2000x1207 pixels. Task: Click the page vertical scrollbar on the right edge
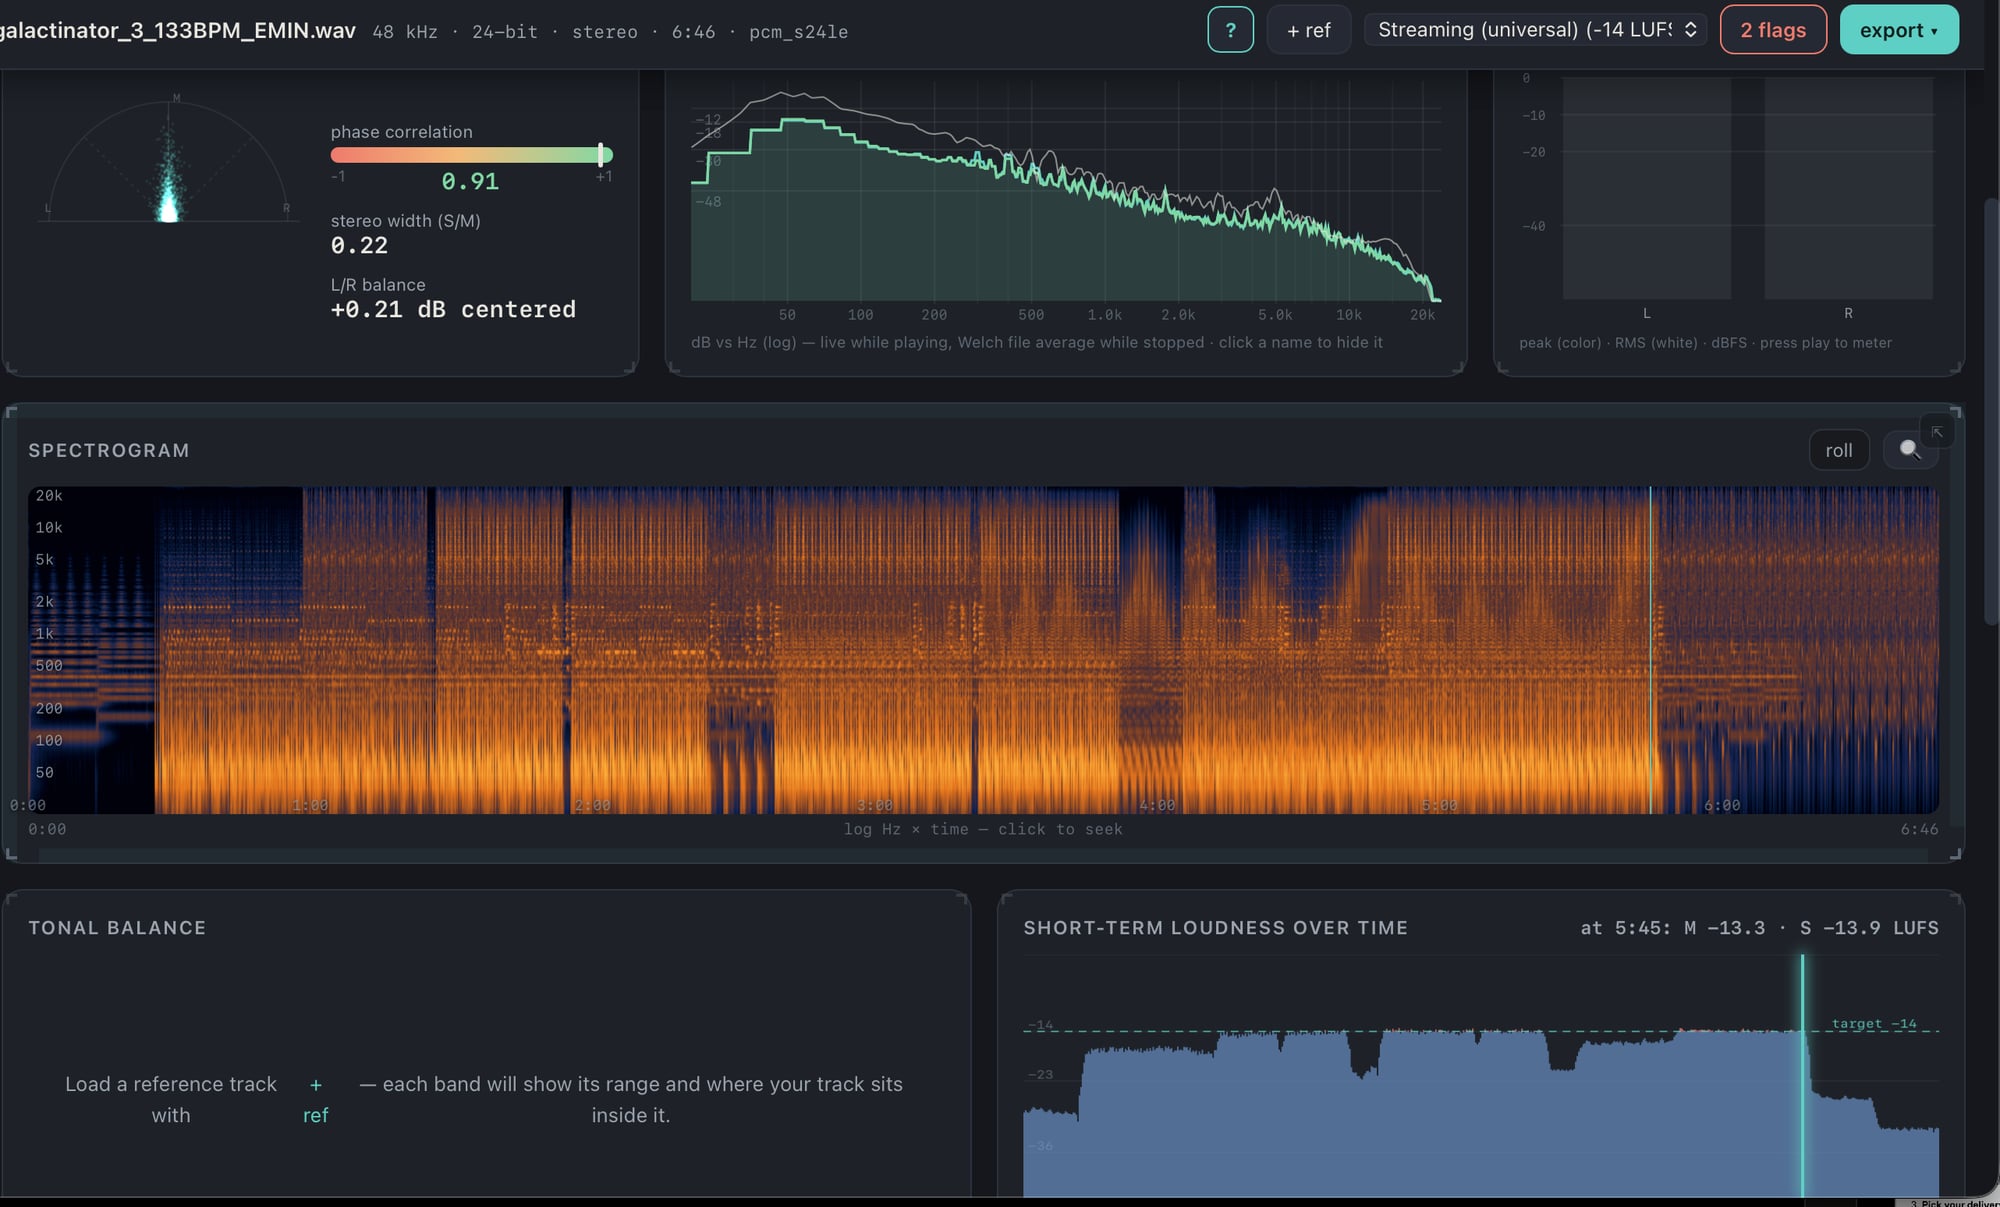tap(1990, 410)
